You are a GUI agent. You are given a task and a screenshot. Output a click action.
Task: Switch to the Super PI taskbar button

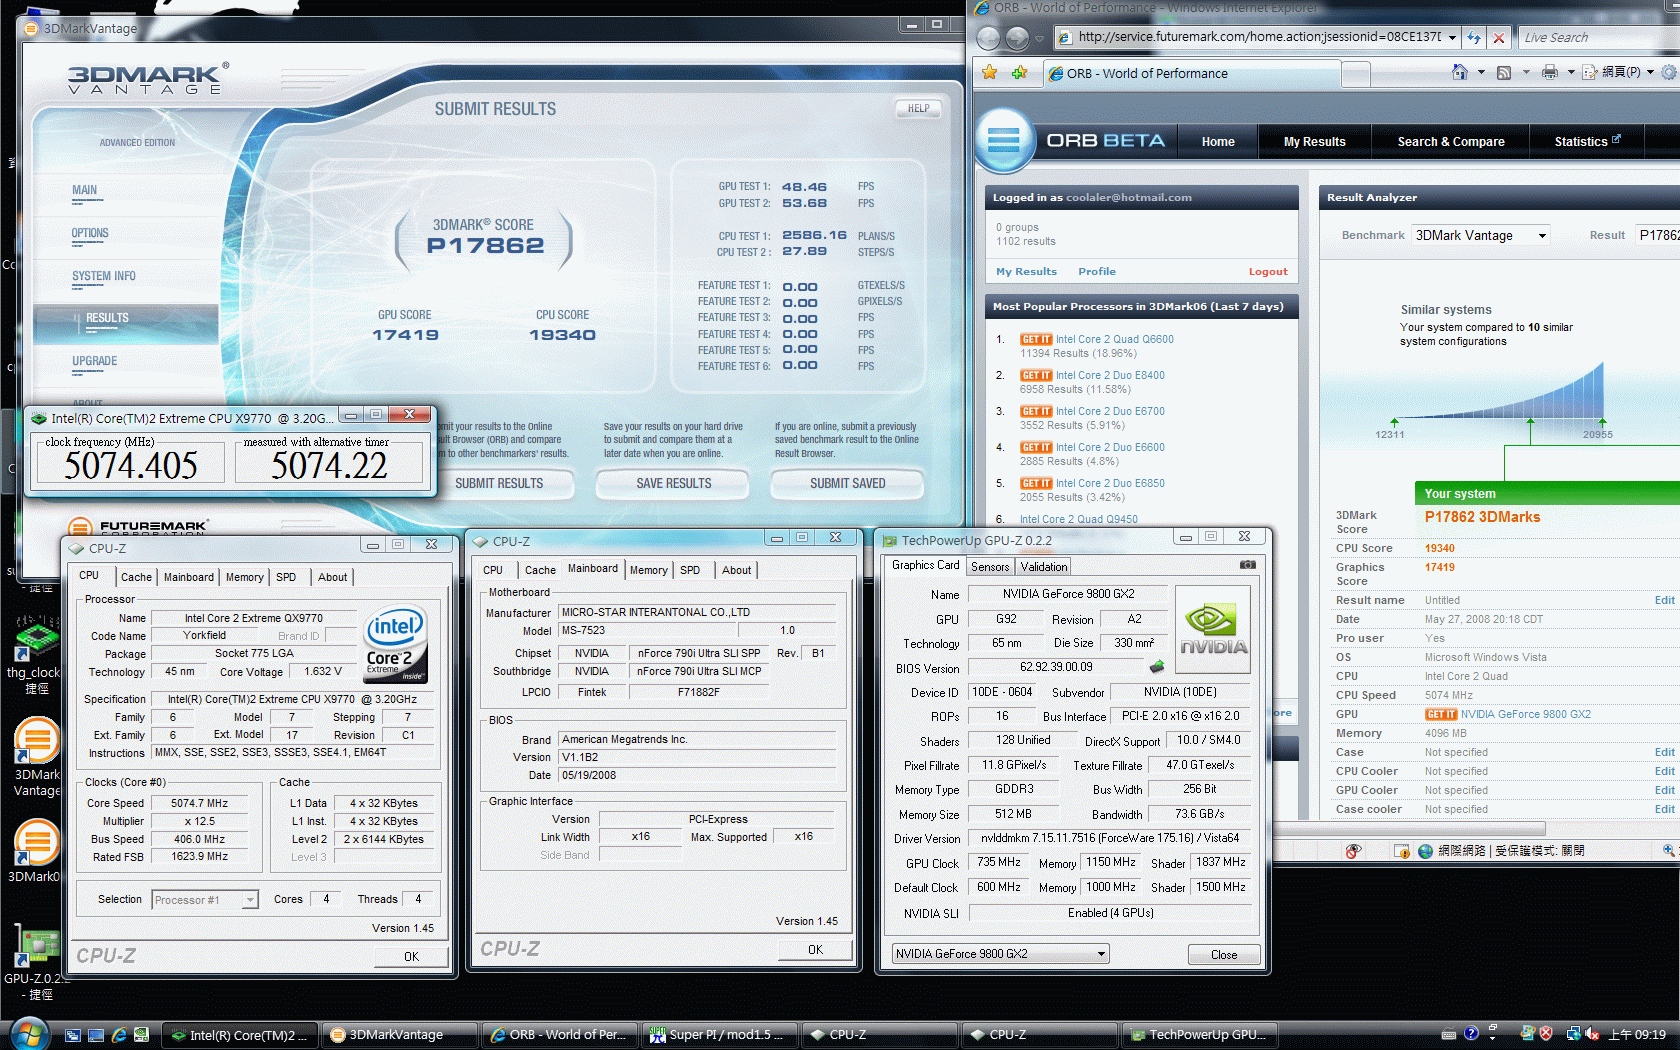point(719,1035)
